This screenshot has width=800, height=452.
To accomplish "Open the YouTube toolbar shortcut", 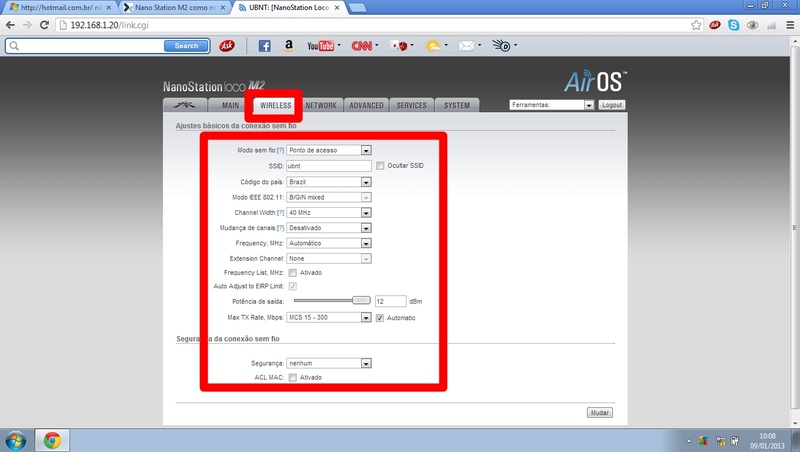I will (320, 46).
